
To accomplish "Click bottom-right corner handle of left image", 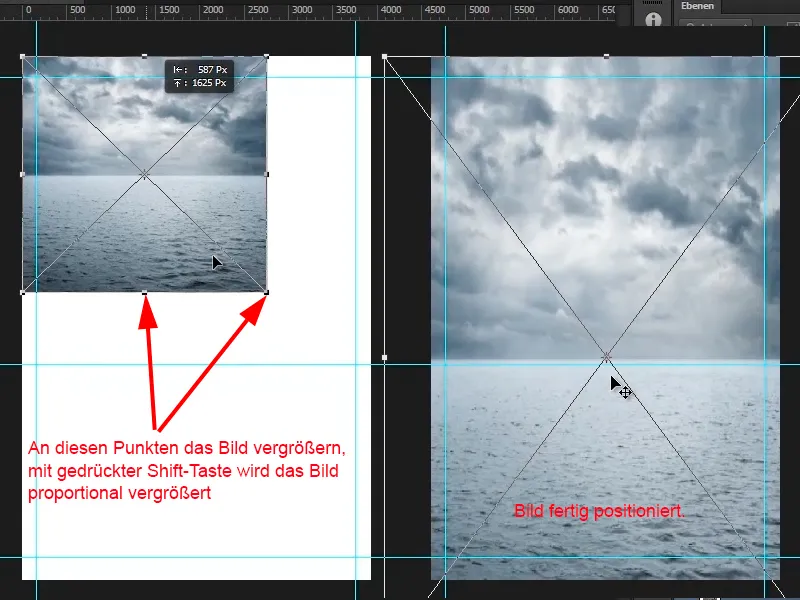I will click(266, 292).
